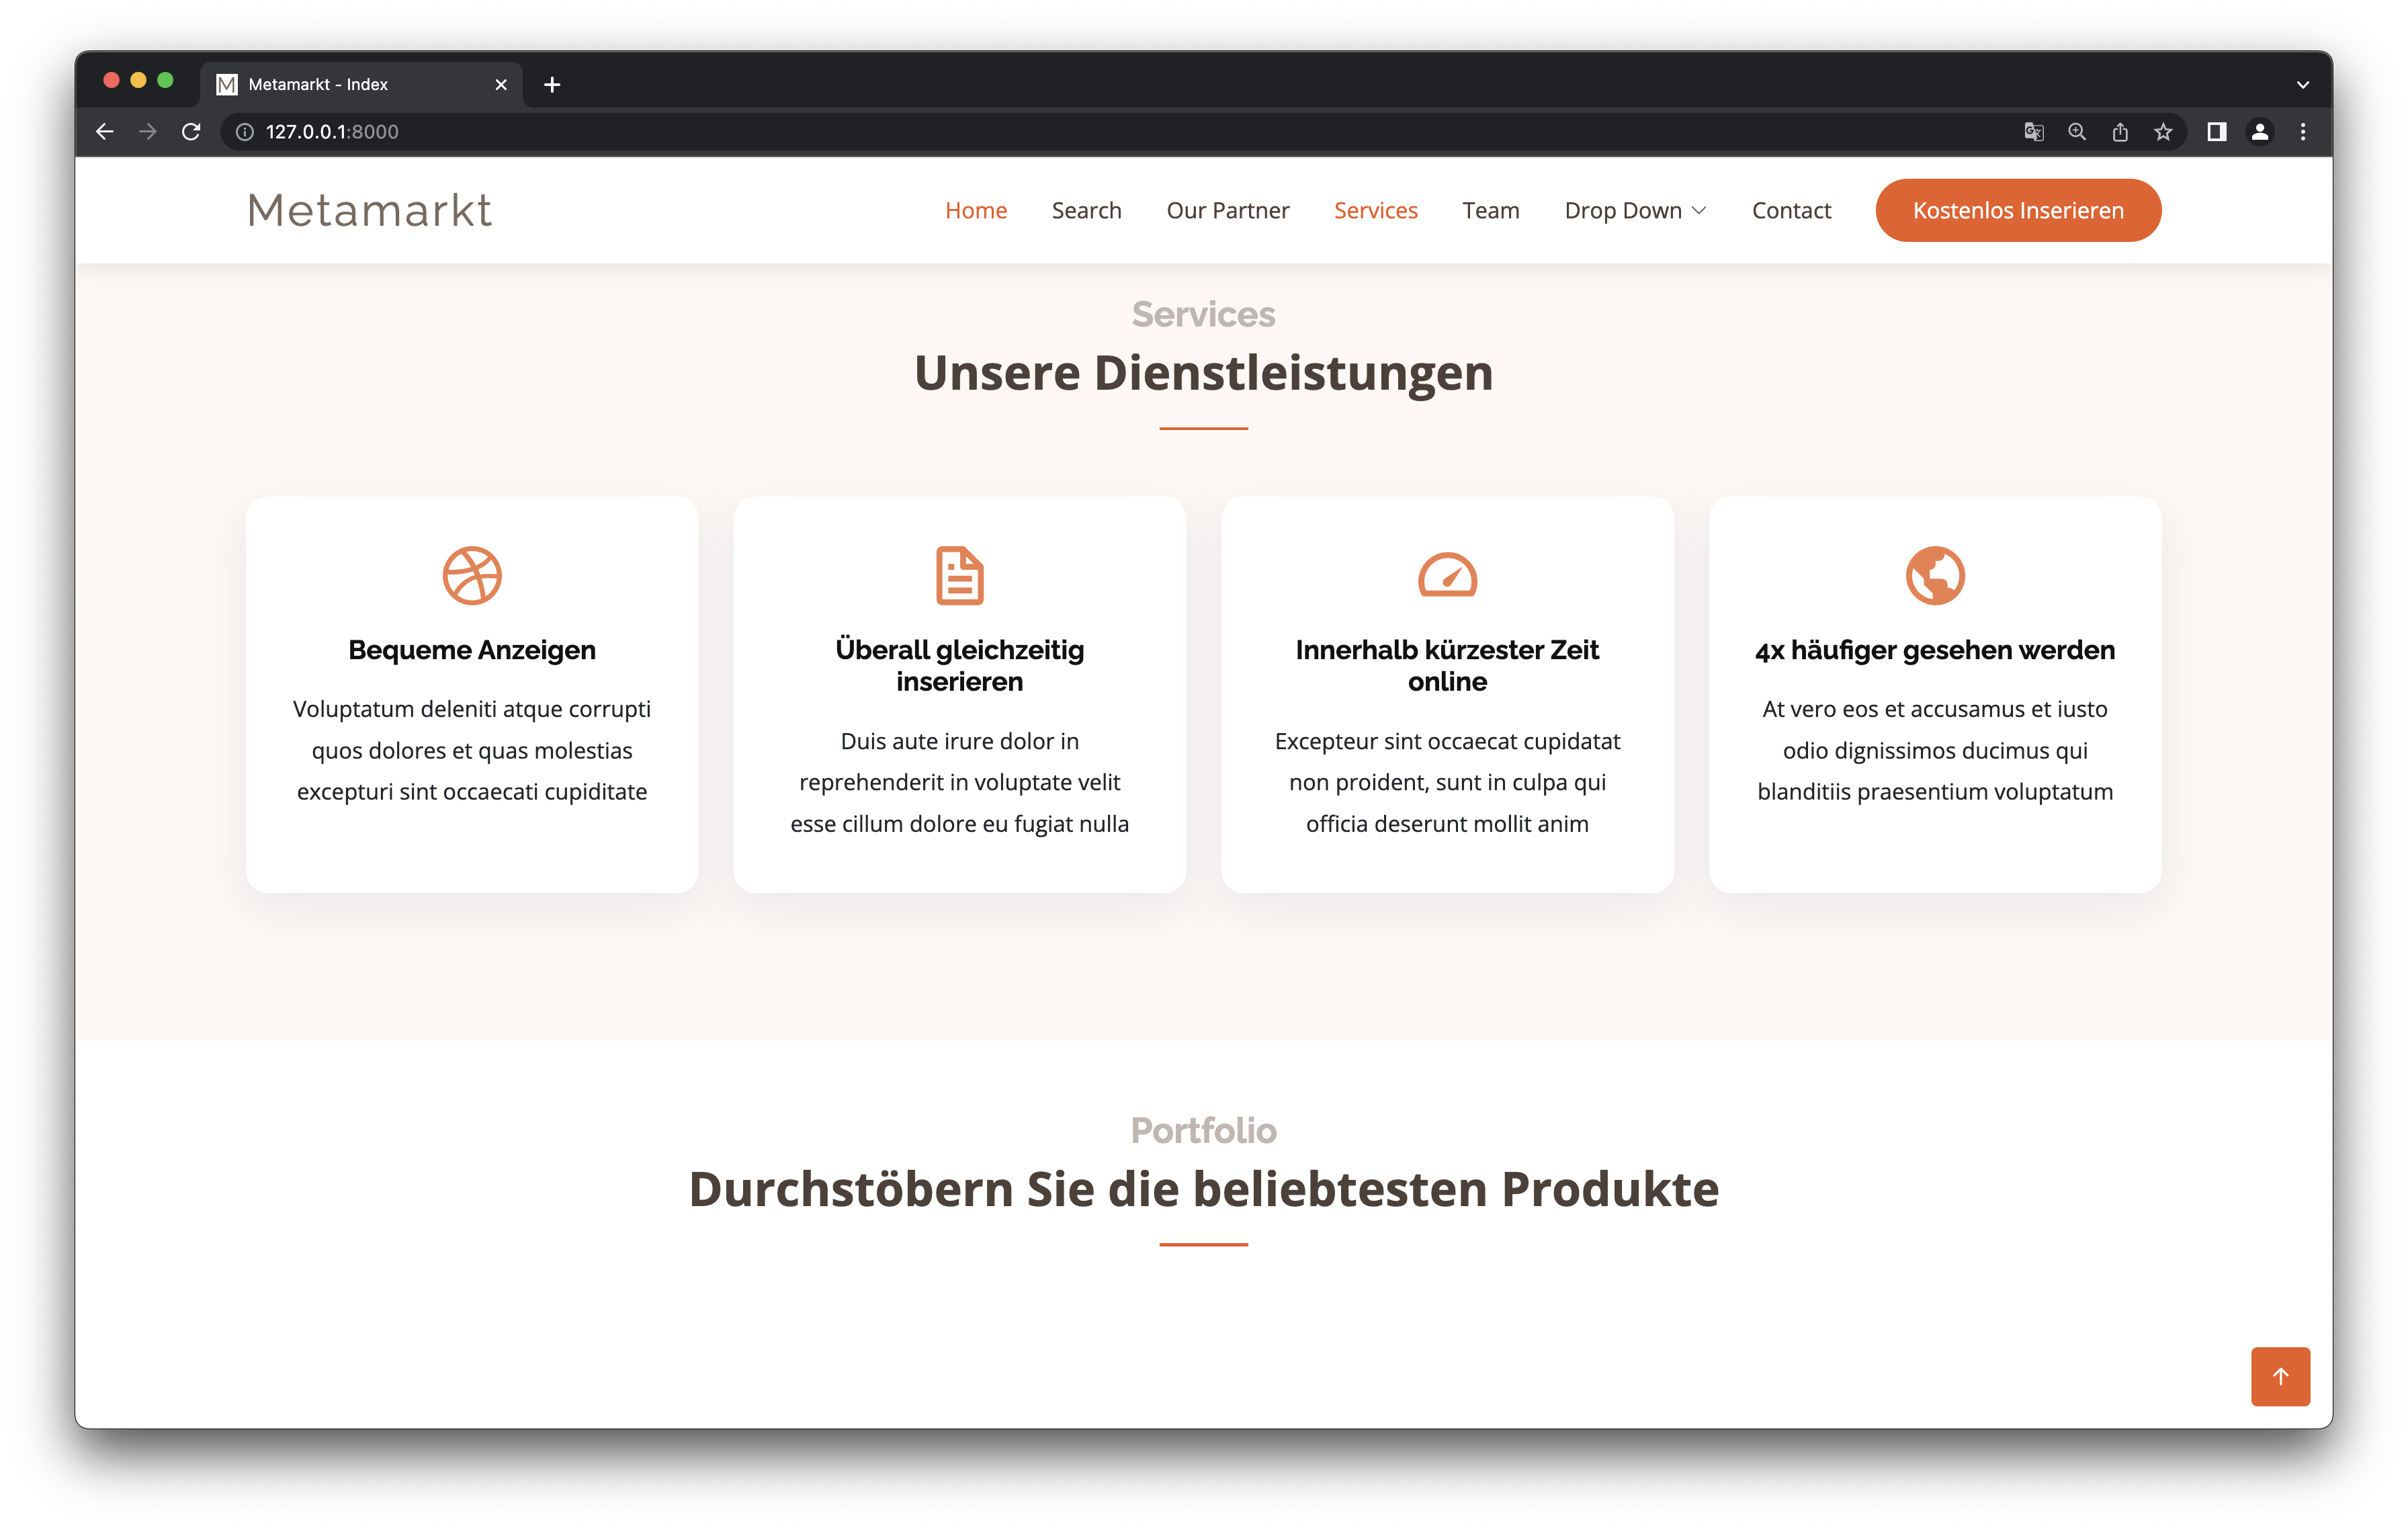Open the tab search chevron

(2302, 85)
